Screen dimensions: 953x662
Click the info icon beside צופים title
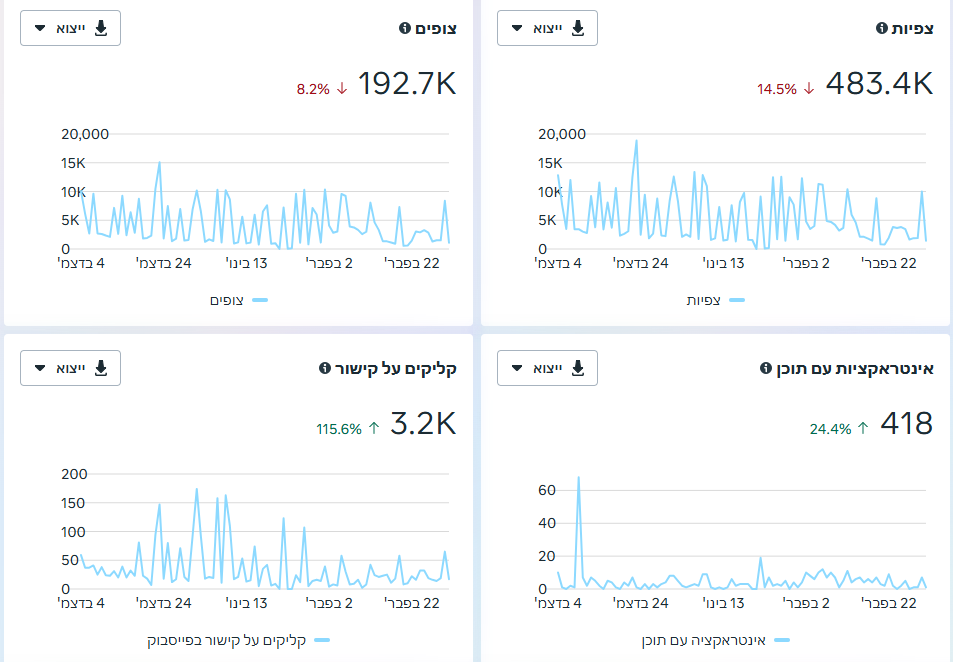pyautogui.click(x=405, y=28)
